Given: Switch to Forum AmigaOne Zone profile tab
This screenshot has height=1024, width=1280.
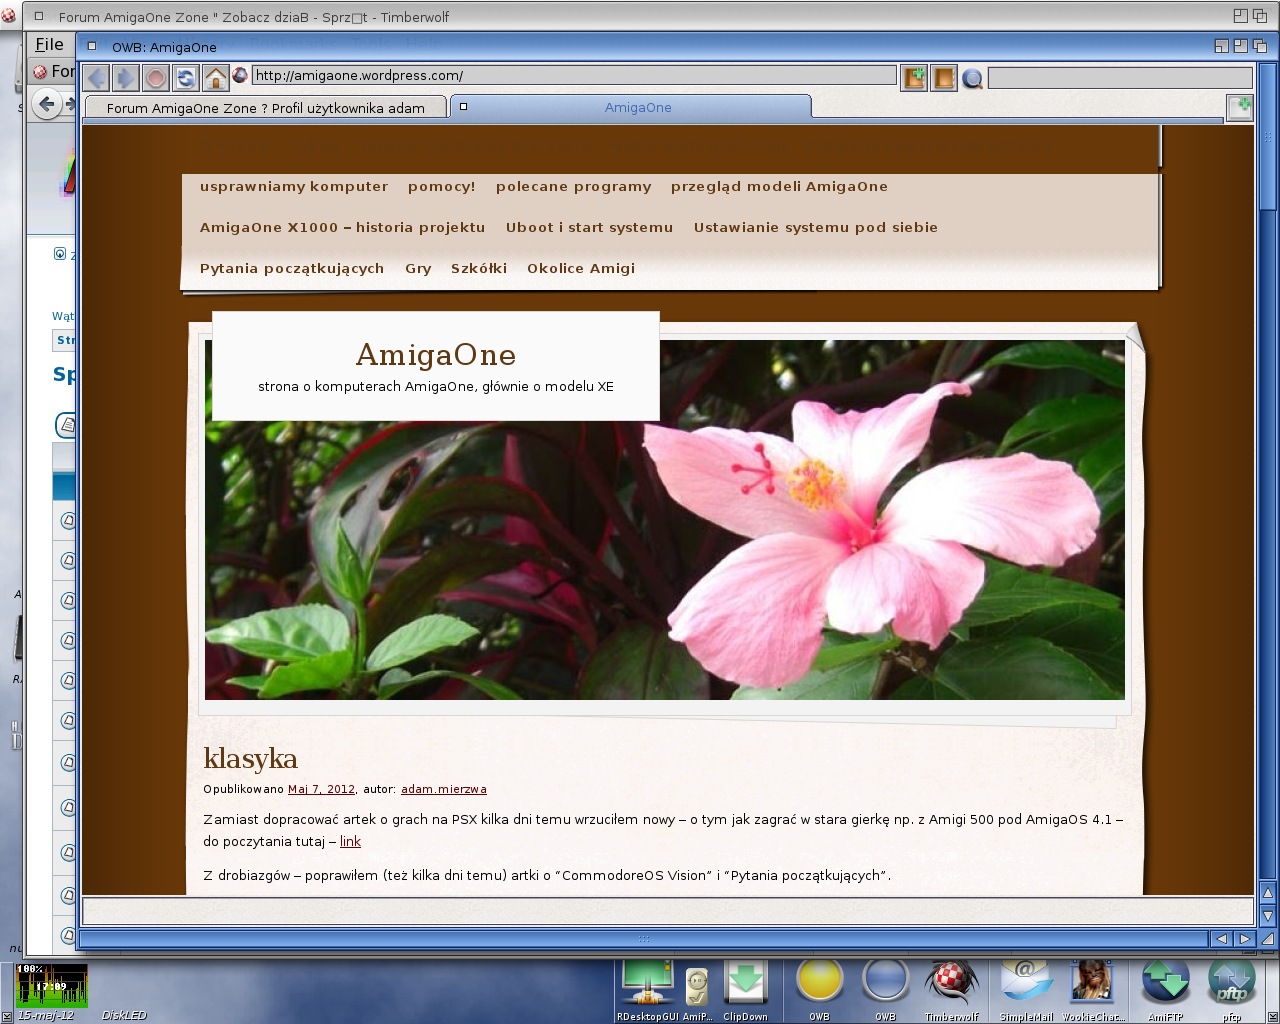Looking at the screenshot, I should [265, 108].
